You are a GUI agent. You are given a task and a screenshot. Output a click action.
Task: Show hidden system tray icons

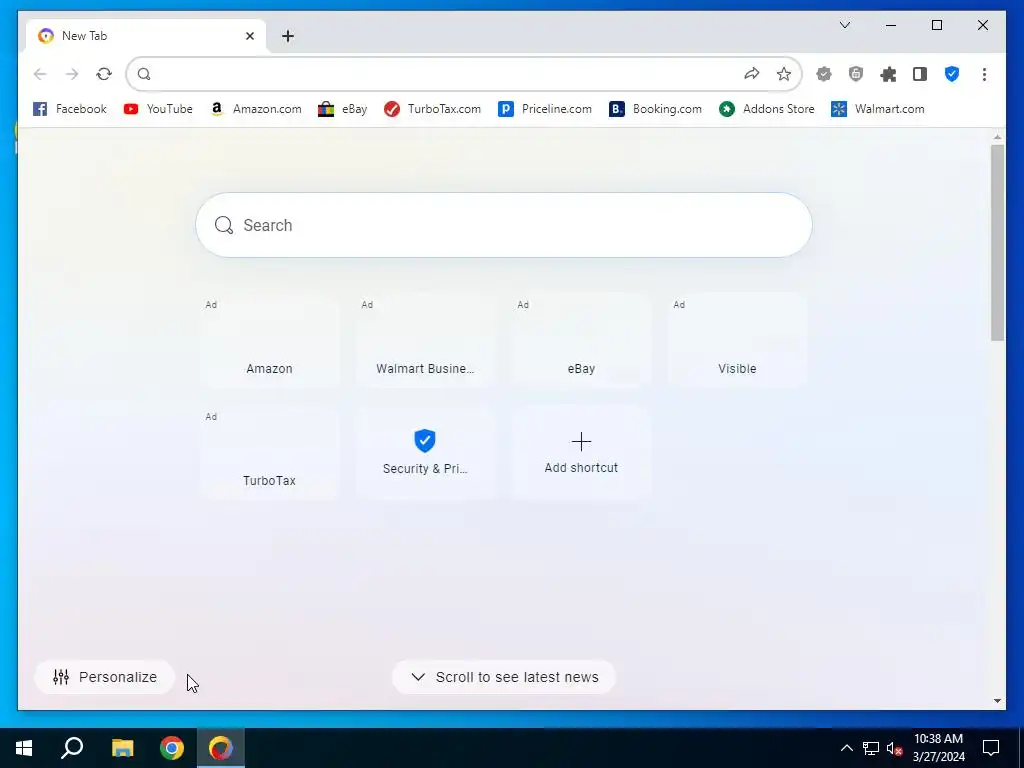pyautogui.click(x=846, y=748)
